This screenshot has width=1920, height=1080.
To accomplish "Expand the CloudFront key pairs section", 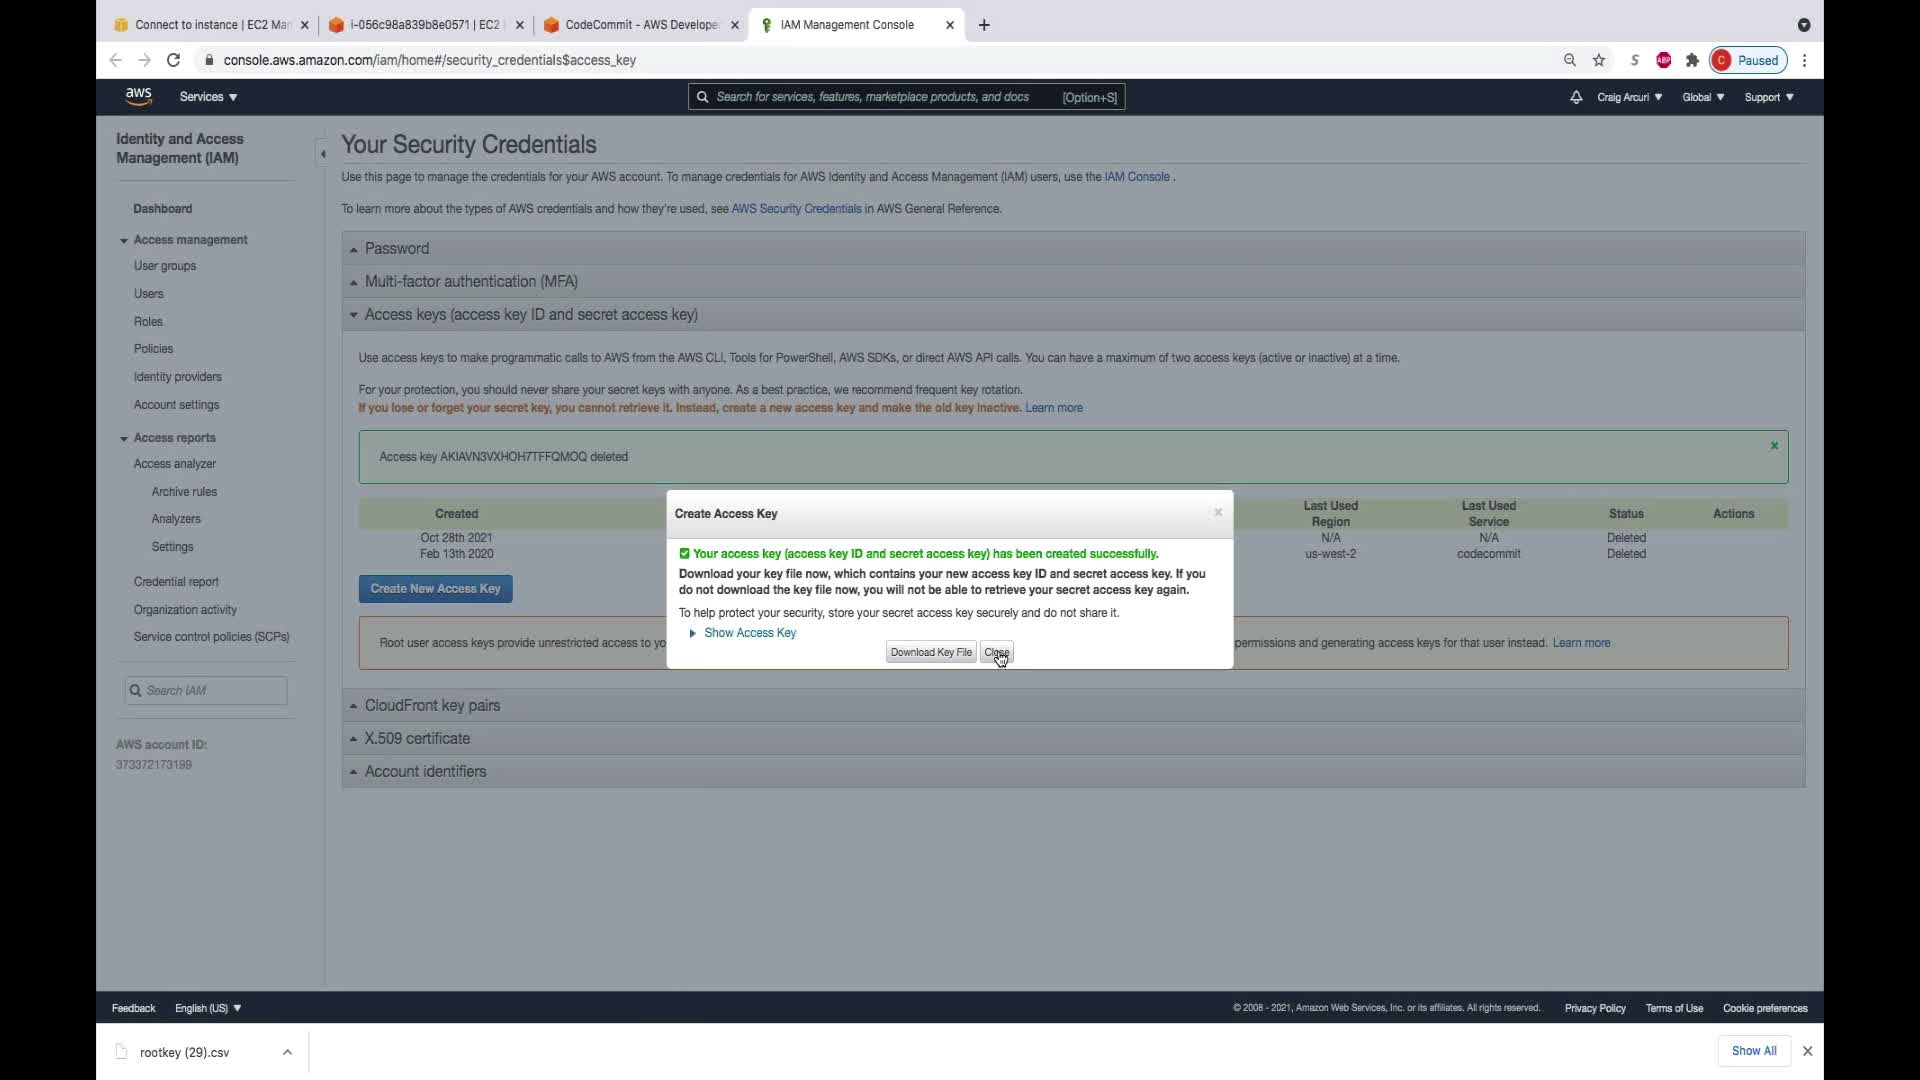I will (432, 706).
